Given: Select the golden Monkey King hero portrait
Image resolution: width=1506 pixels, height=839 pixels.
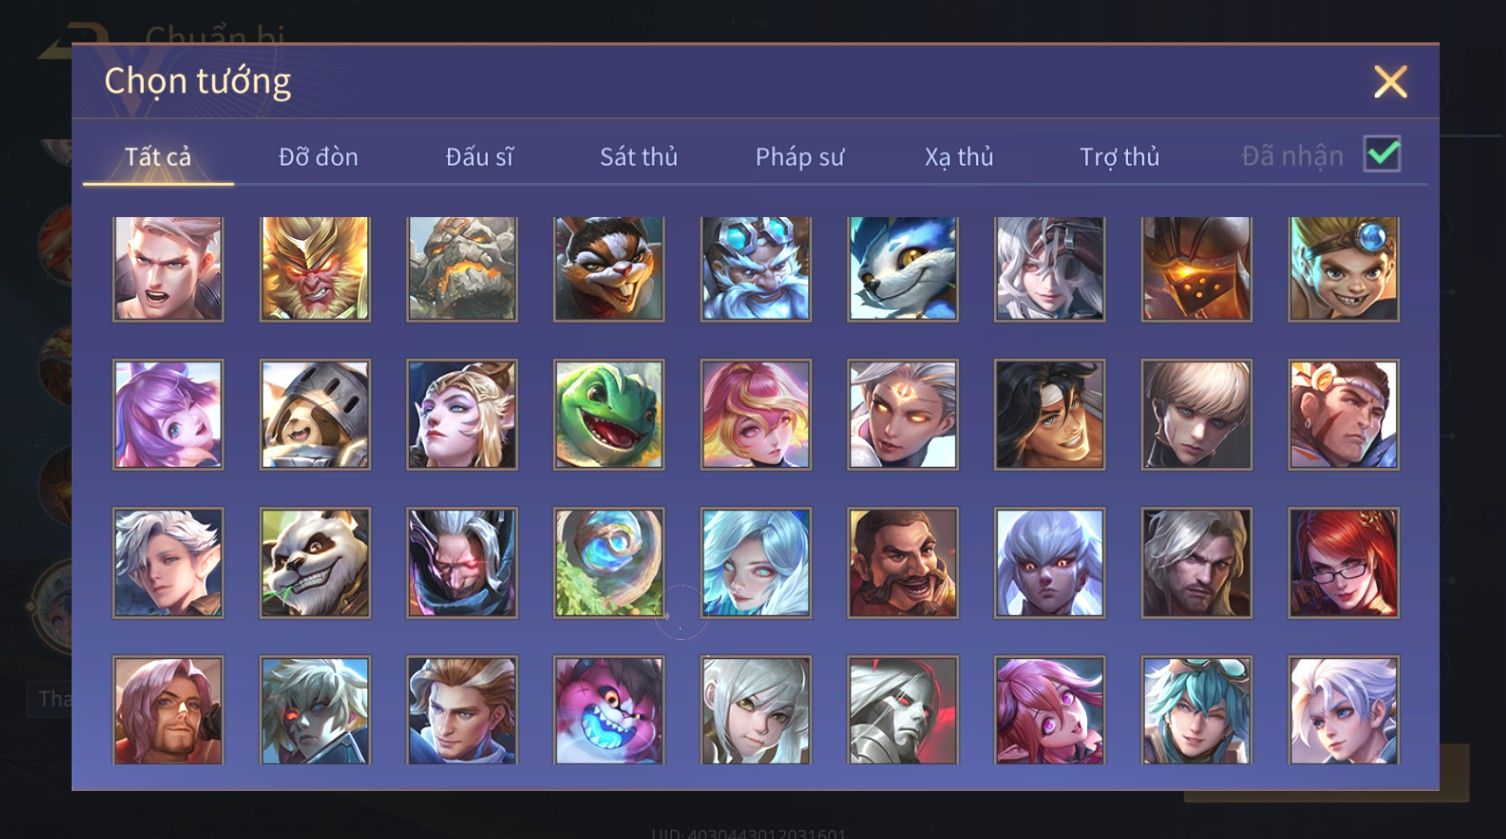Looking at the screenshot, I should (x=315, y=269).
